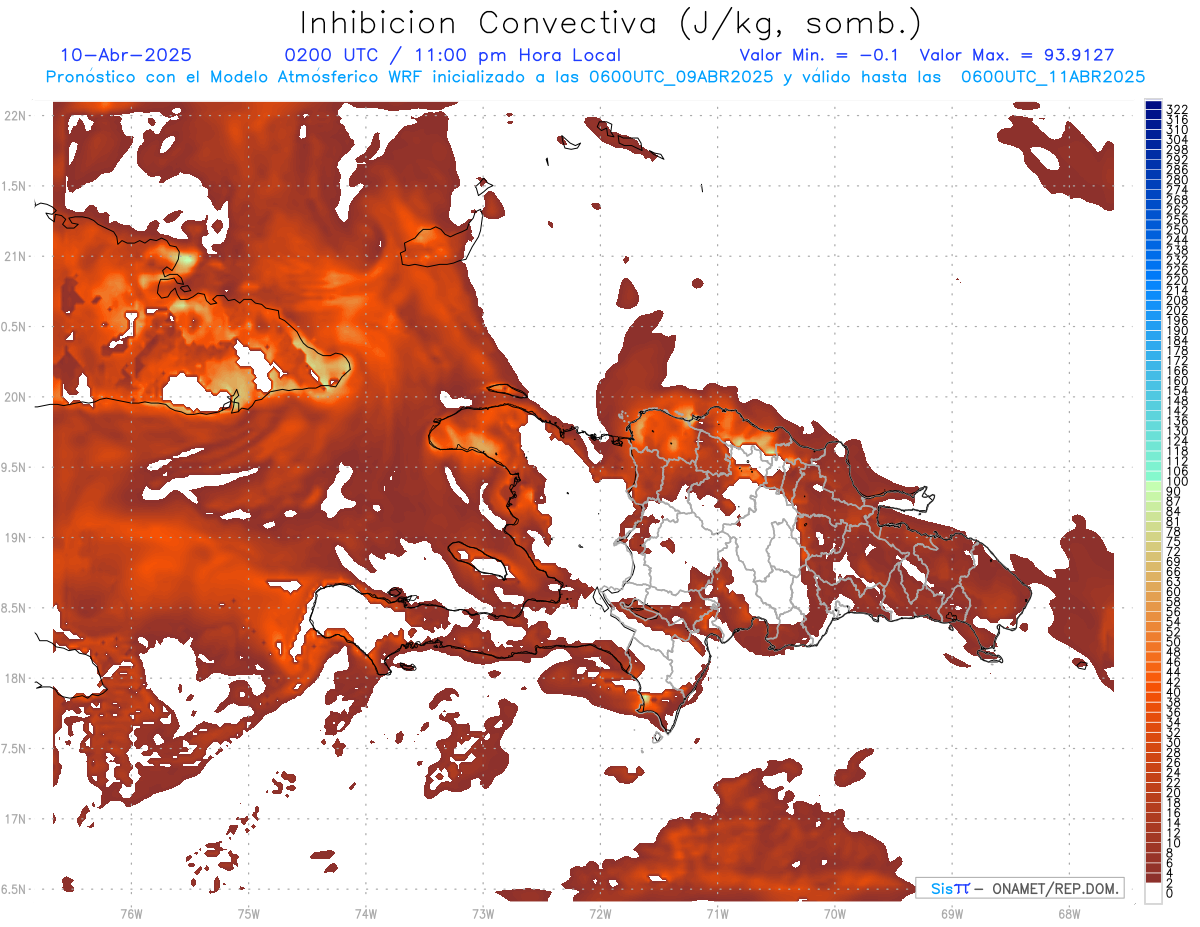Click the '75W' longitude label
1200x927 pixels.
click(248, 913)
